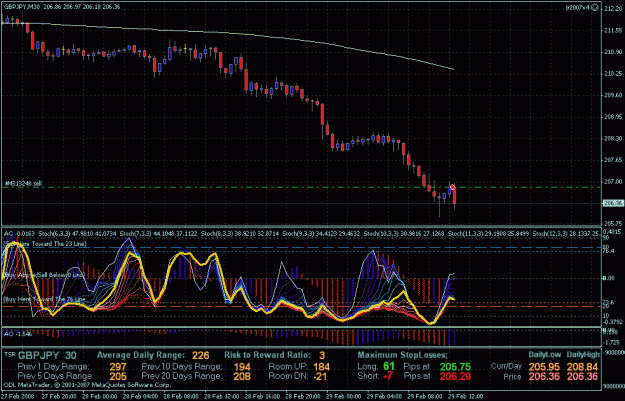Click the Room UP value 184
The width and height of the screenshot is (625, 401).
click(321, 367)
